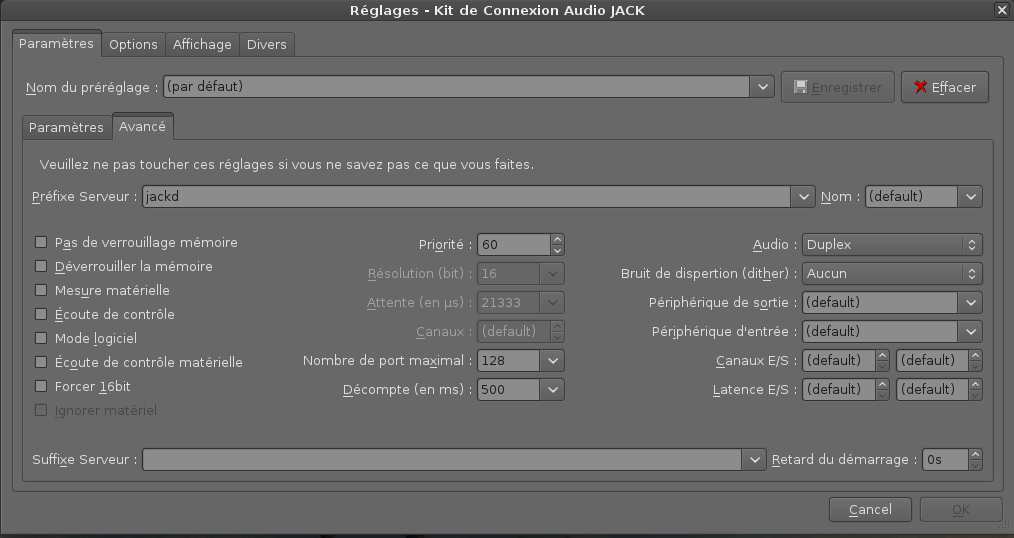Screen dimensions: 1014x538
Task: Decrease second Latence E/S value
Action: pyautogui.click(x=975, y=395)
